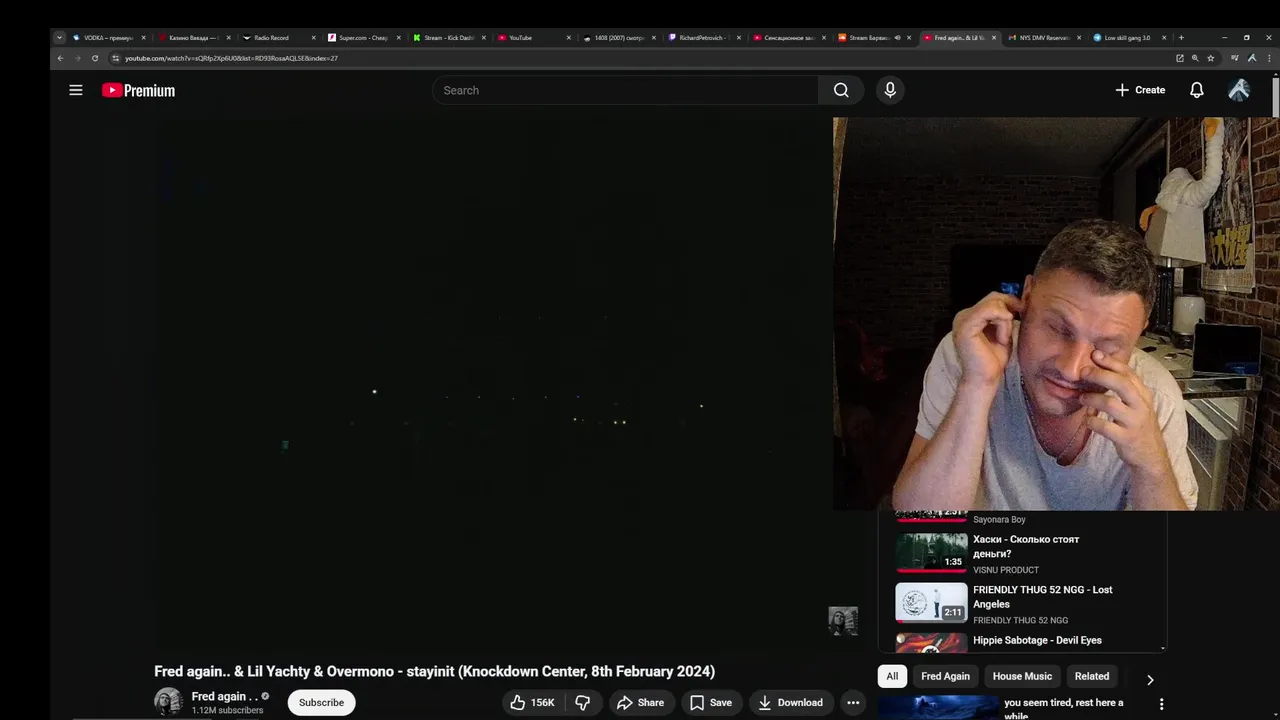Open options for 'you seem tired' video

(x=1161, y=704)
